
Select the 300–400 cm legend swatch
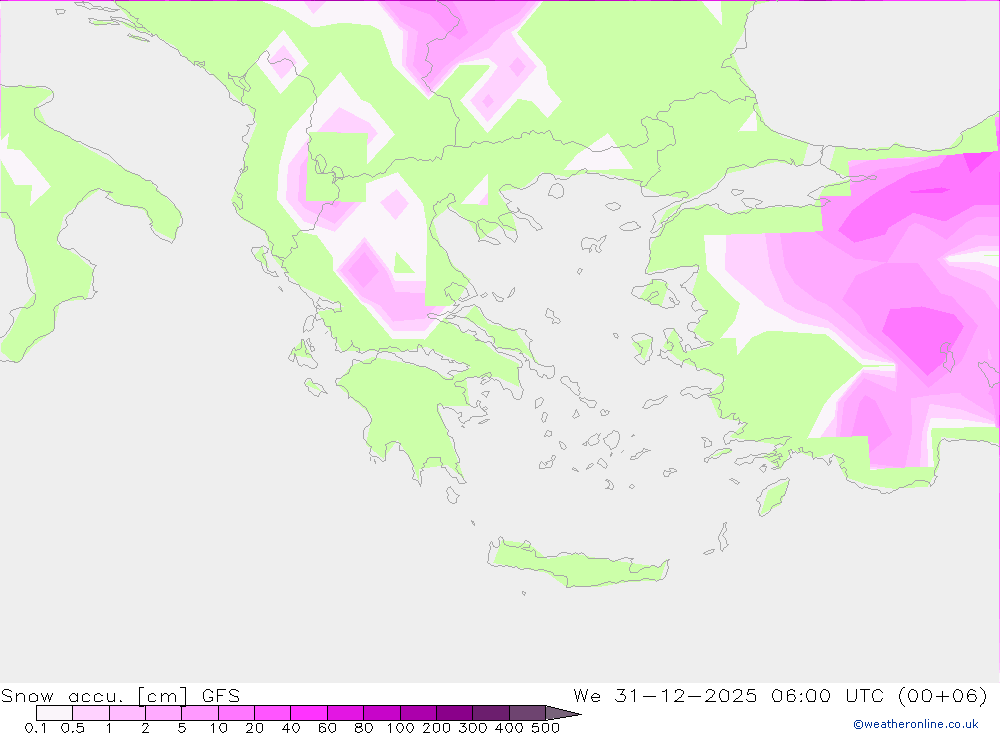(491, 713)
